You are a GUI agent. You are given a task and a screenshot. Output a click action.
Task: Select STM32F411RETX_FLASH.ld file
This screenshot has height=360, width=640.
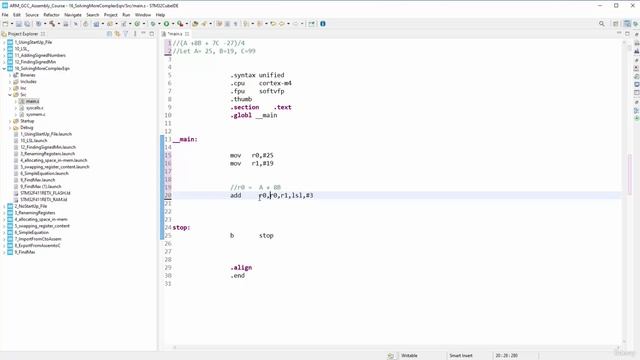45,193
